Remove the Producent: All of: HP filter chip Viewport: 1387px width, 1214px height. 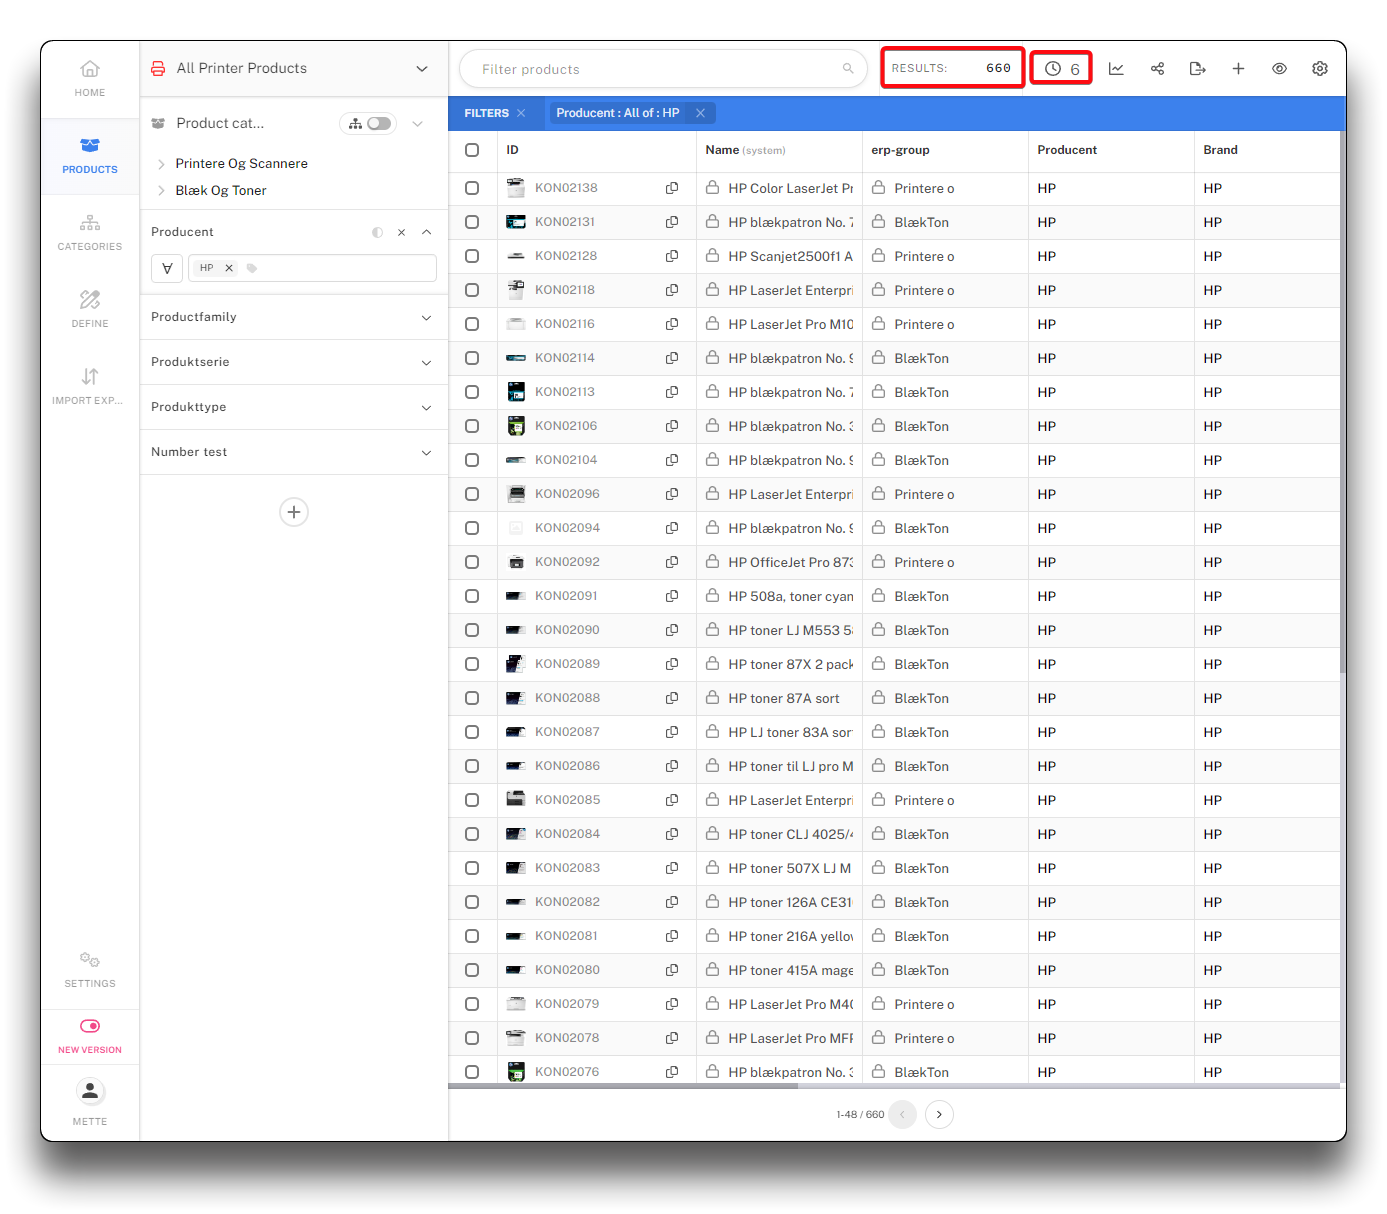[x=700, y=113]
